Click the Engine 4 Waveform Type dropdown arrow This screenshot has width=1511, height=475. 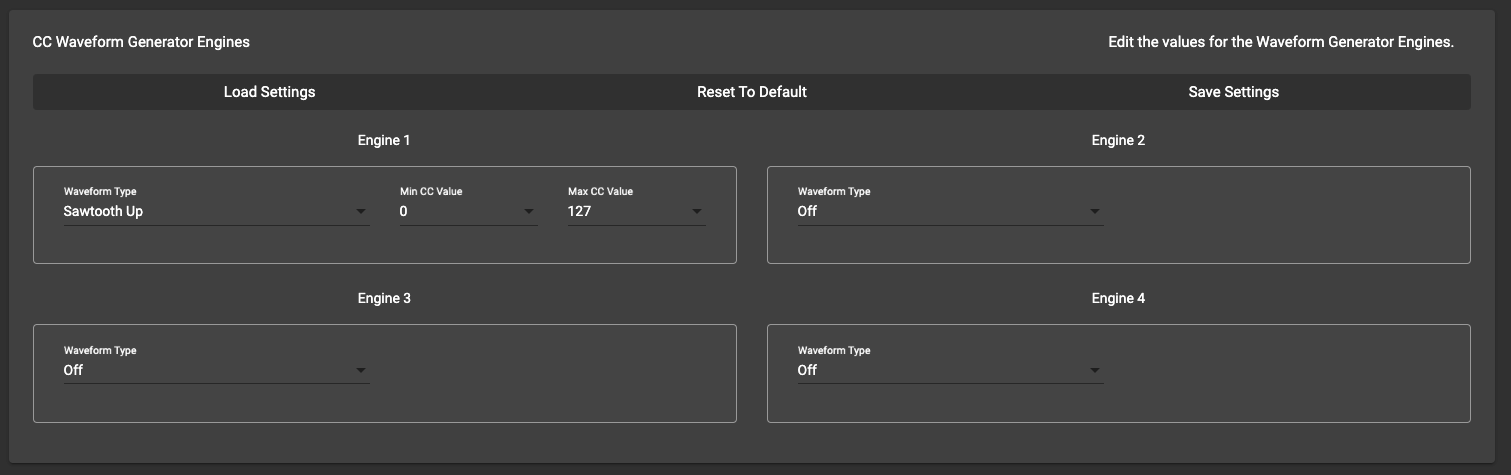pyautogui.click(x=1094, y=371)
